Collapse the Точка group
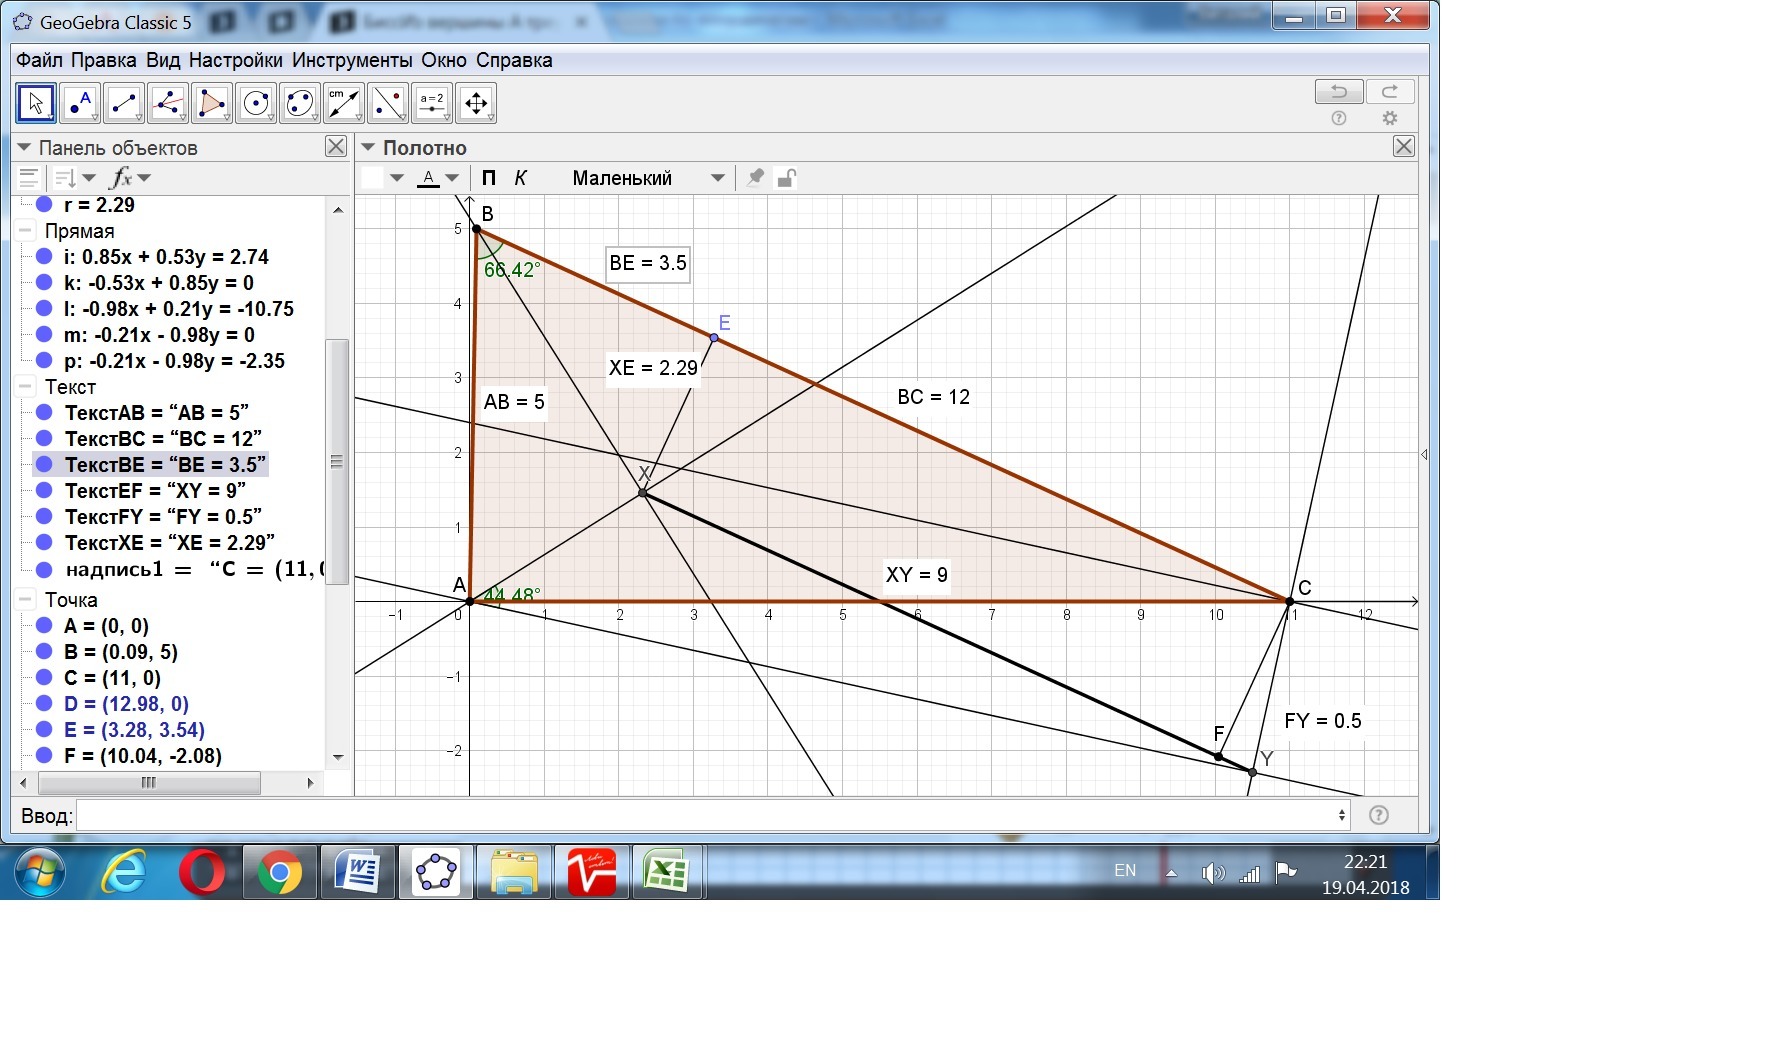The image size is (1774, 1038). 26,600
